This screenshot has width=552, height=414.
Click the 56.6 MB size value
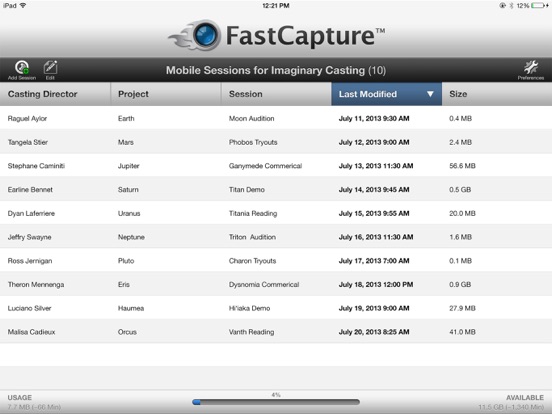pos(462,166)
